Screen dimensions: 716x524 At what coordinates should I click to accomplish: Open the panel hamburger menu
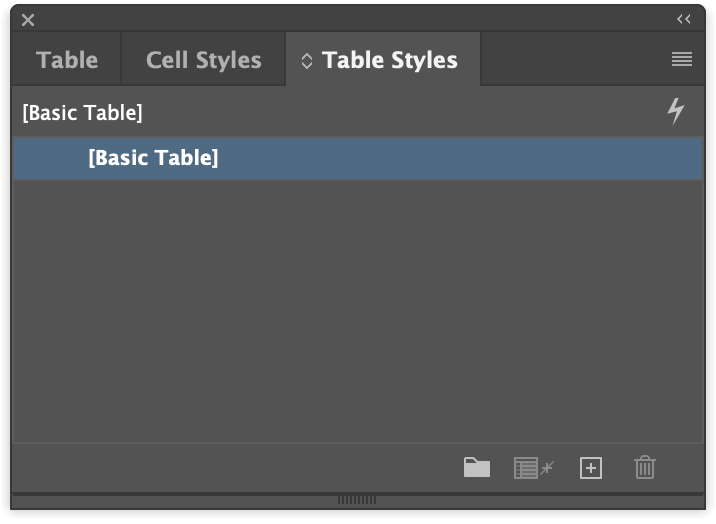click(682, 59)
